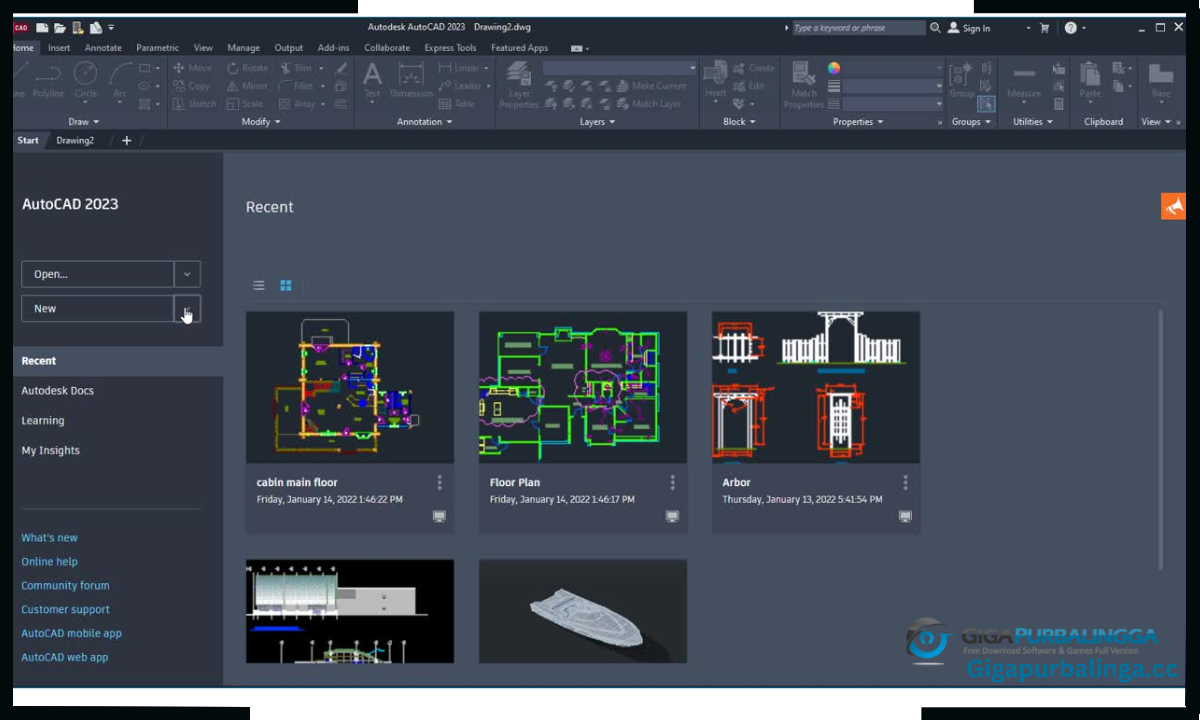Image resolution: width=1200 pixels, height=720 pixels.
Task: Open the Community forum link
Action: [x=65, y=586]
